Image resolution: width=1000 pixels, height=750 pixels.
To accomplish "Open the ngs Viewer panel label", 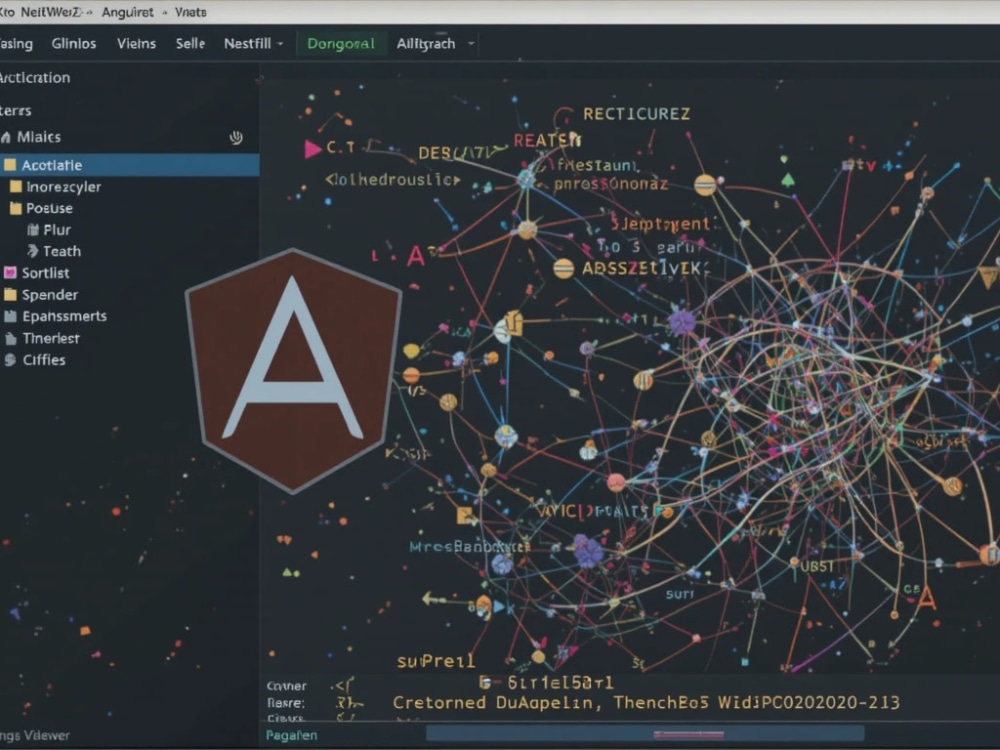I will (35, 735).
